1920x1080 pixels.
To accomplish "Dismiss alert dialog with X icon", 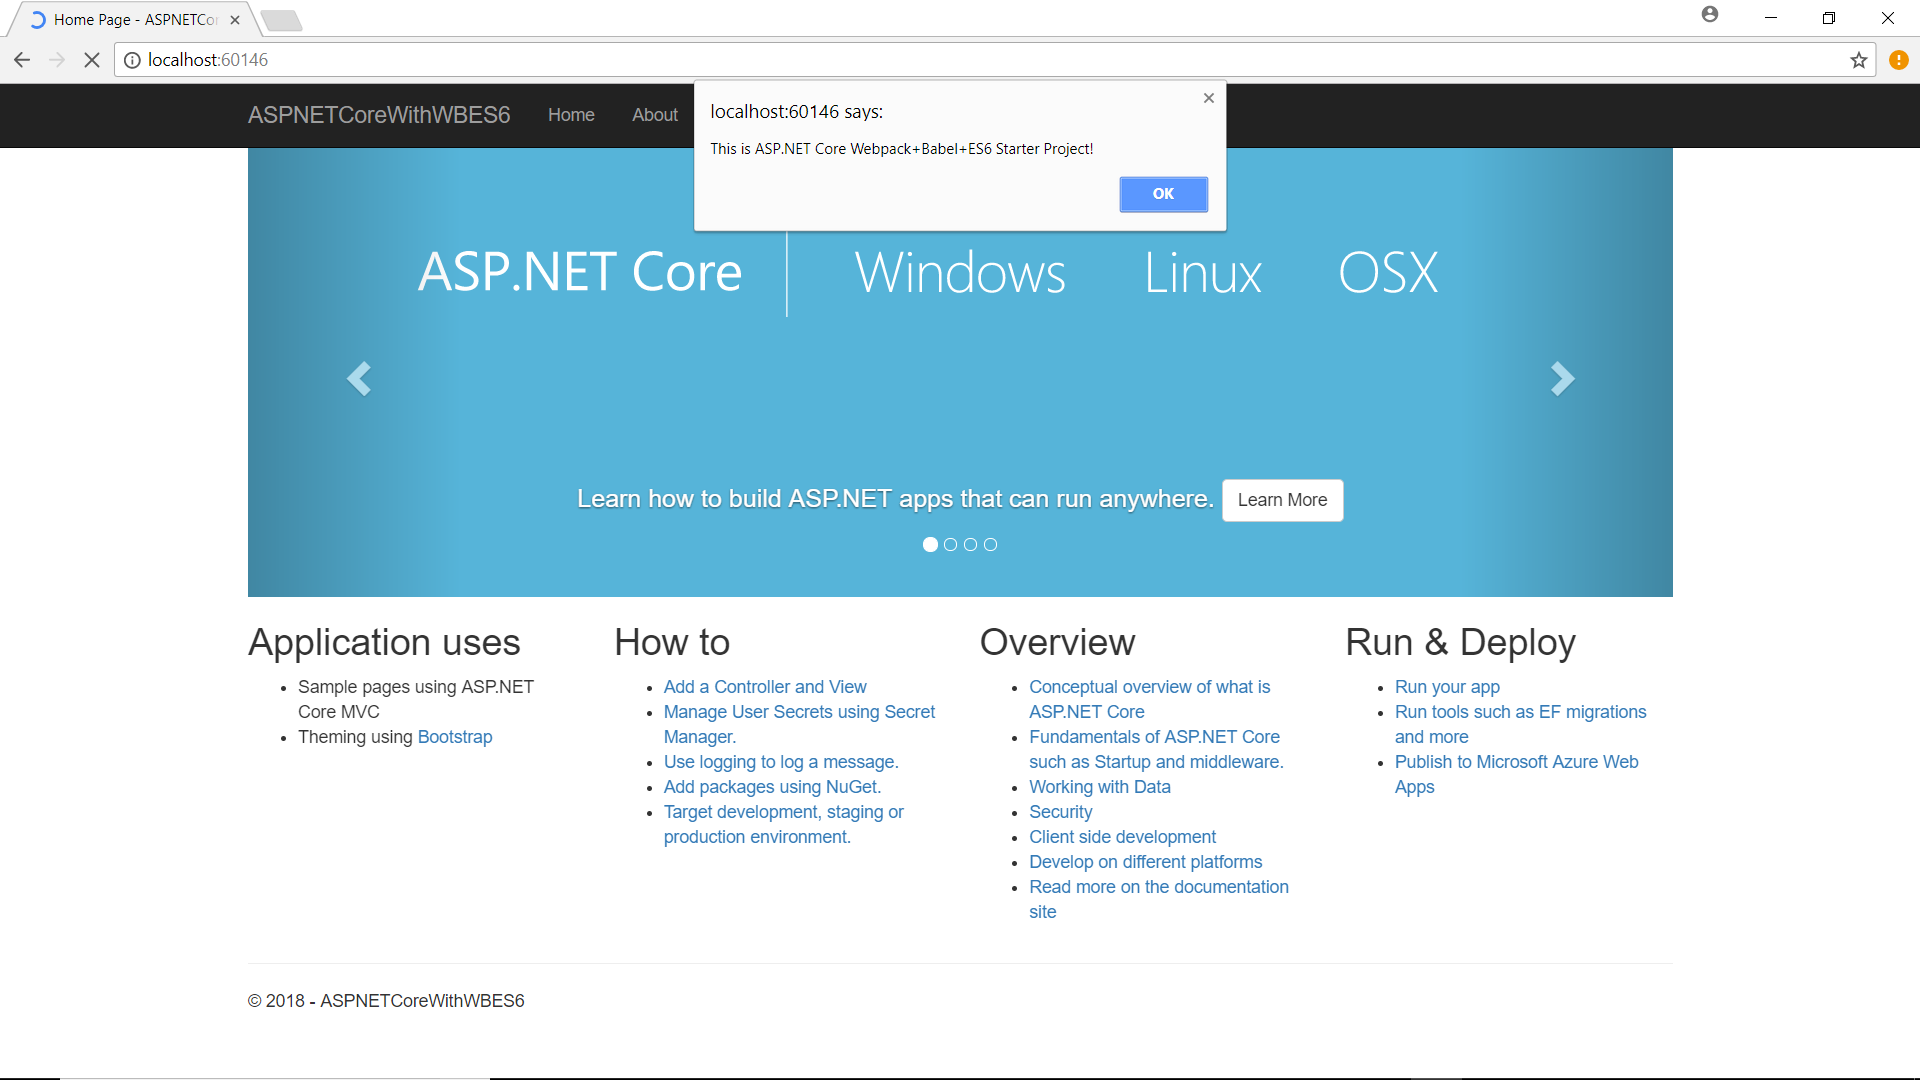I will tap(1208, 98).
